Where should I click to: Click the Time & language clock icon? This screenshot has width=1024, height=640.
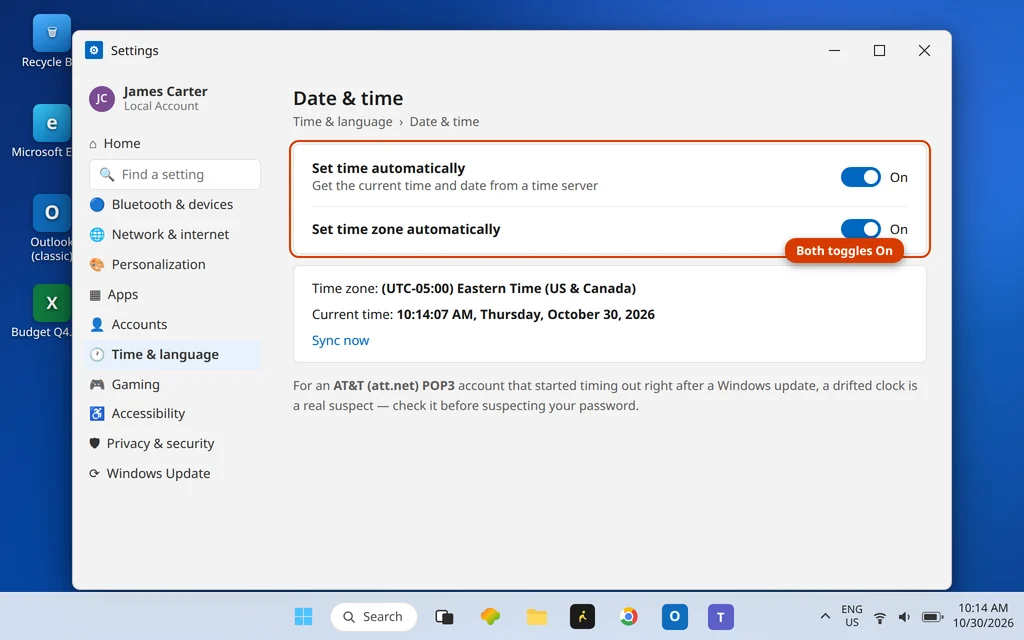(x=97, y=355)
